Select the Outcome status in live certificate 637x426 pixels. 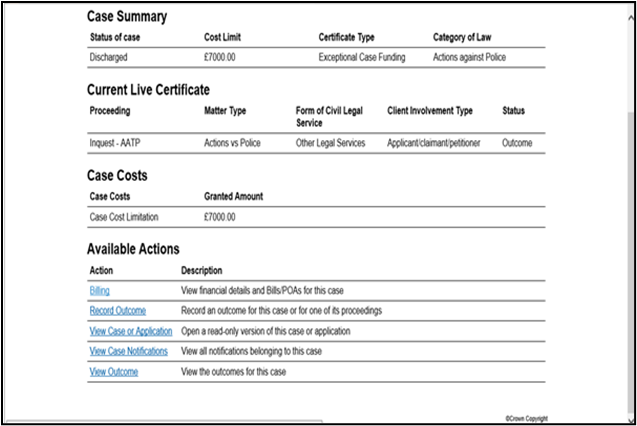click(x=517, y=143)
